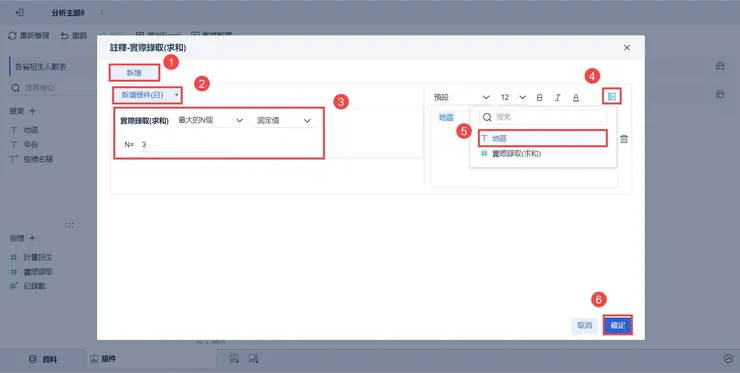The image size is (740, 373).
Task: Toggle italic text formatting
Action: [557, 97]
